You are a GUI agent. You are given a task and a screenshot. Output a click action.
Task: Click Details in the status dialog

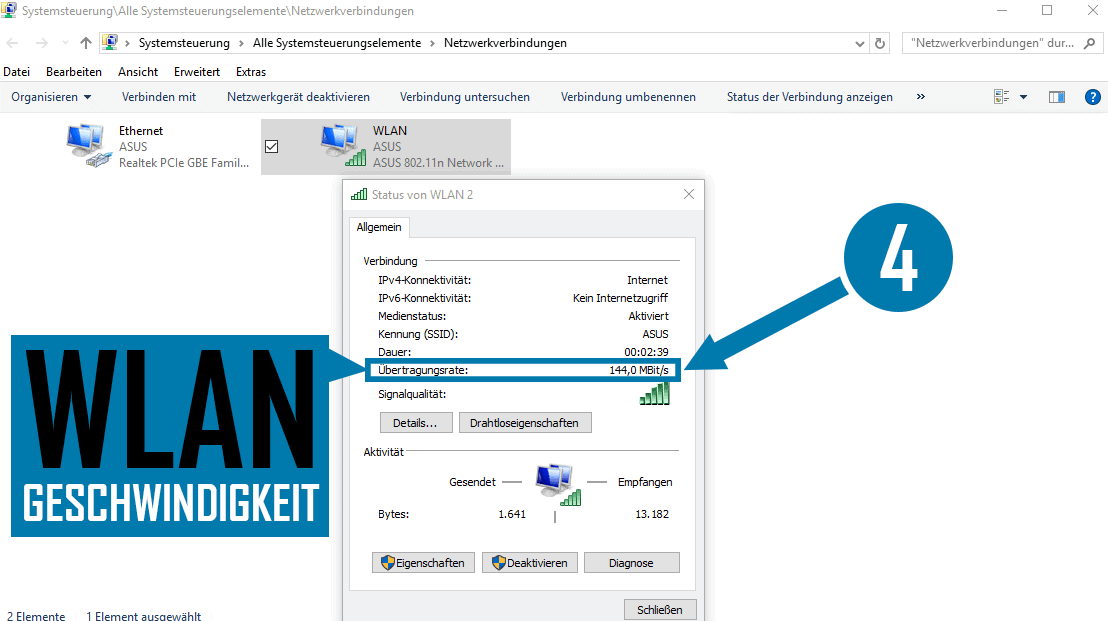(416, 422)
